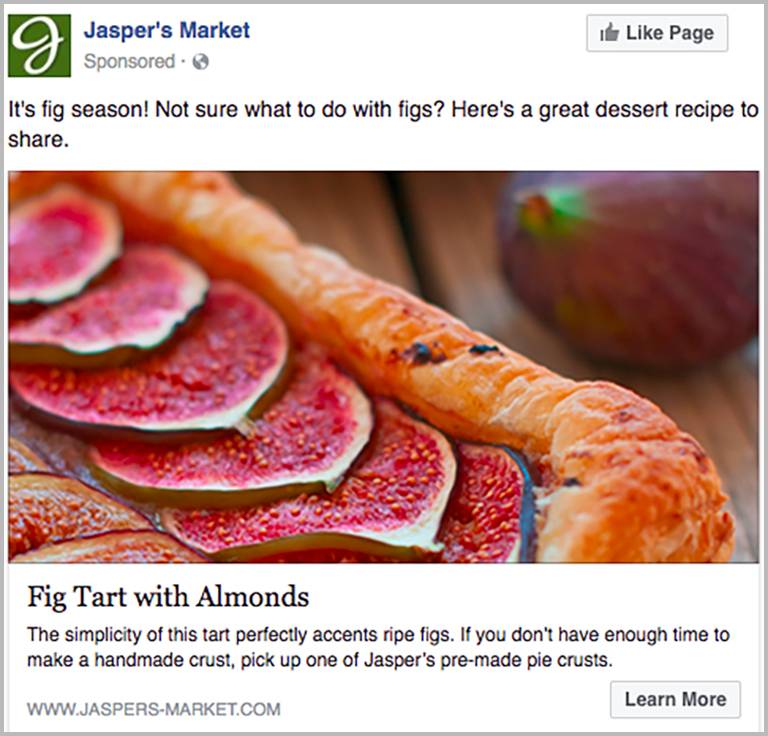Click the word "share." in the caption

click(38, 140)
